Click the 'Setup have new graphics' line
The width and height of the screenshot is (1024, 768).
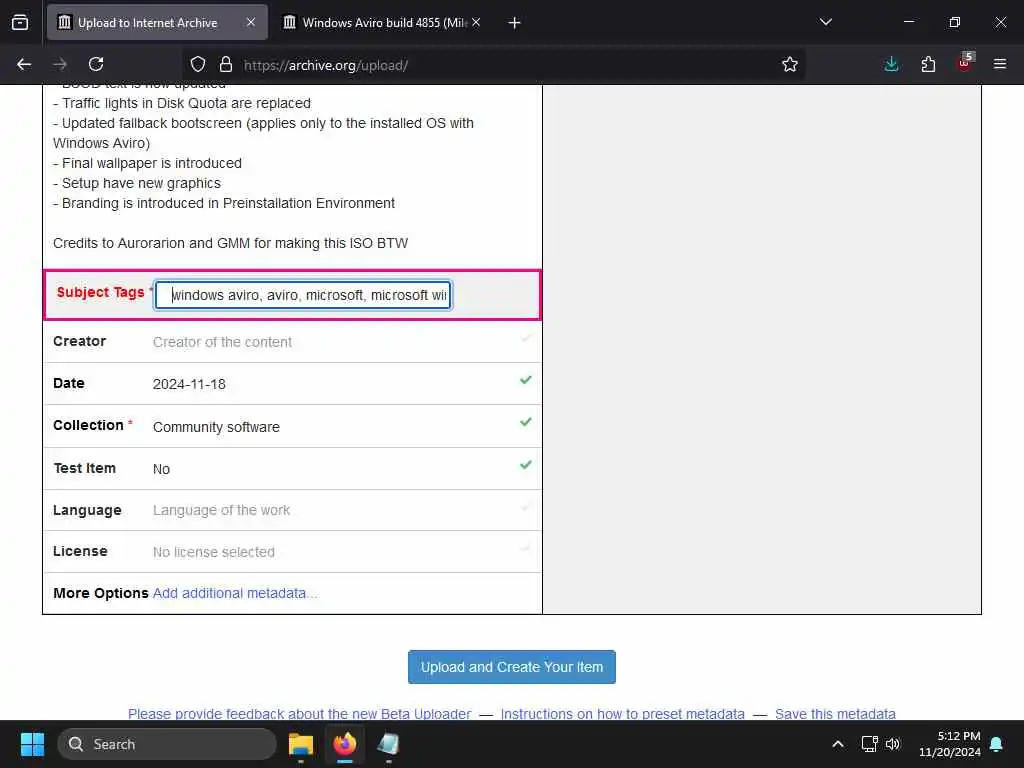pyautogui.click(x=137, y=184)
